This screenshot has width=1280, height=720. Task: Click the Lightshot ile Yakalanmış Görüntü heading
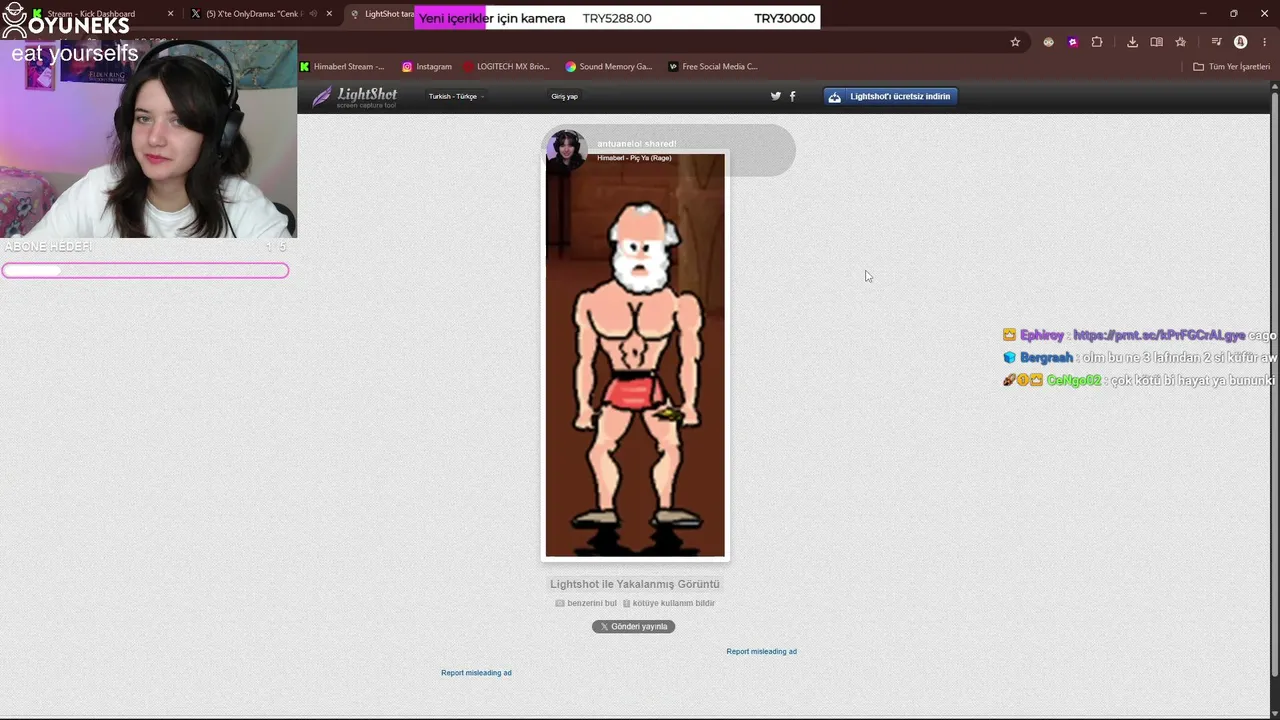(635, 584)
